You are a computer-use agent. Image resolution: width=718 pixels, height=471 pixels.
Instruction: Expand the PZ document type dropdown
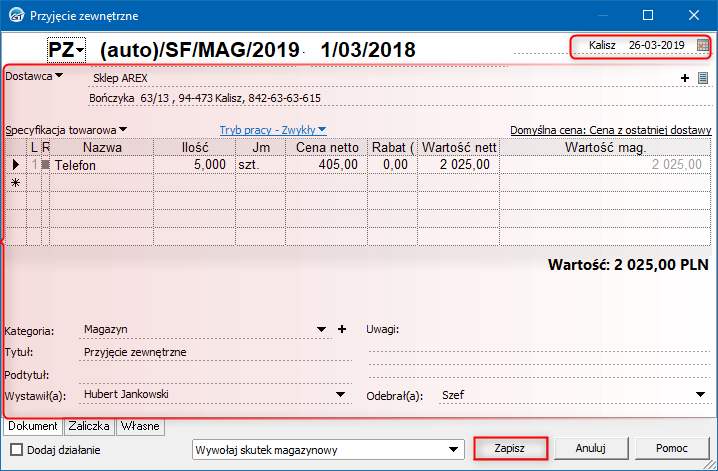click(x=66, y=49)
